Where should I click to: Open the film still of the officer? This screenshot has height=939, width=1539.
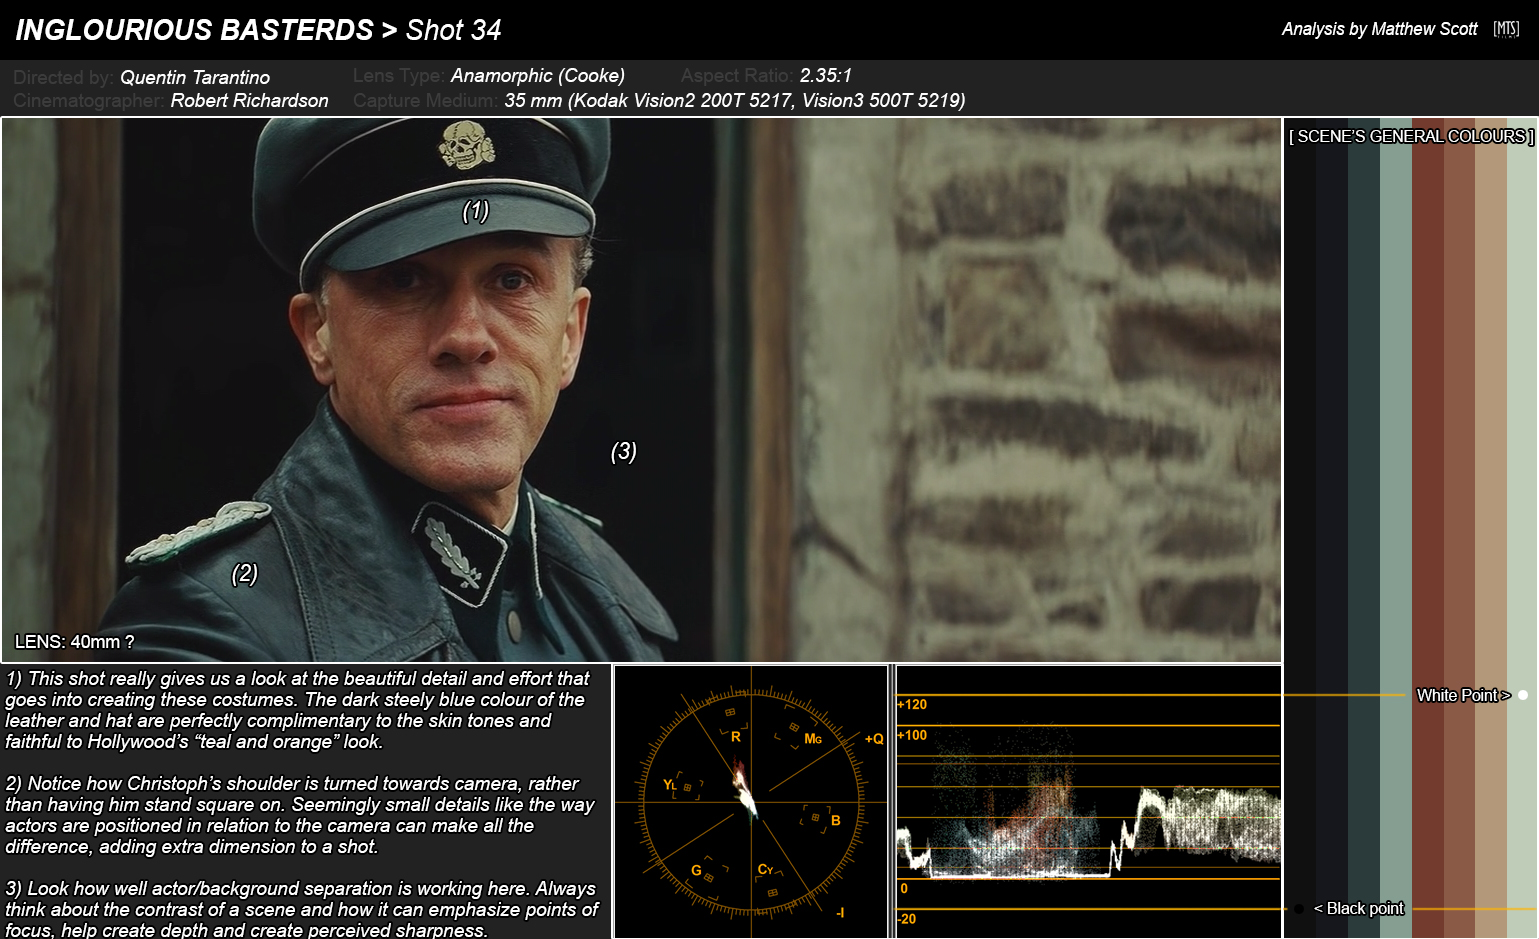(641, 390)
